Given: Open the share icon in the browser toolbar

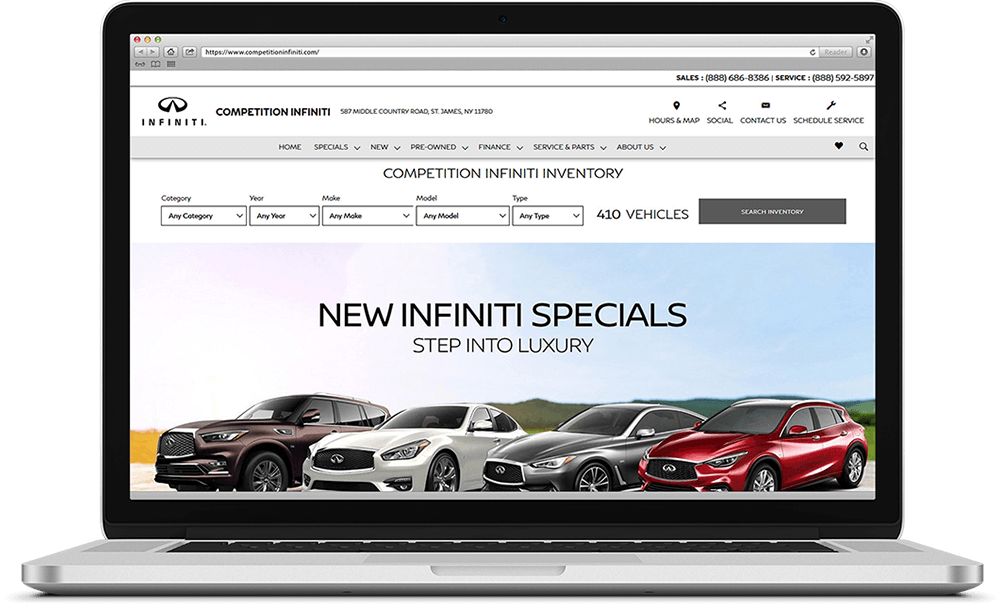Looking at the screenshot, I should [x=190, y=52].
